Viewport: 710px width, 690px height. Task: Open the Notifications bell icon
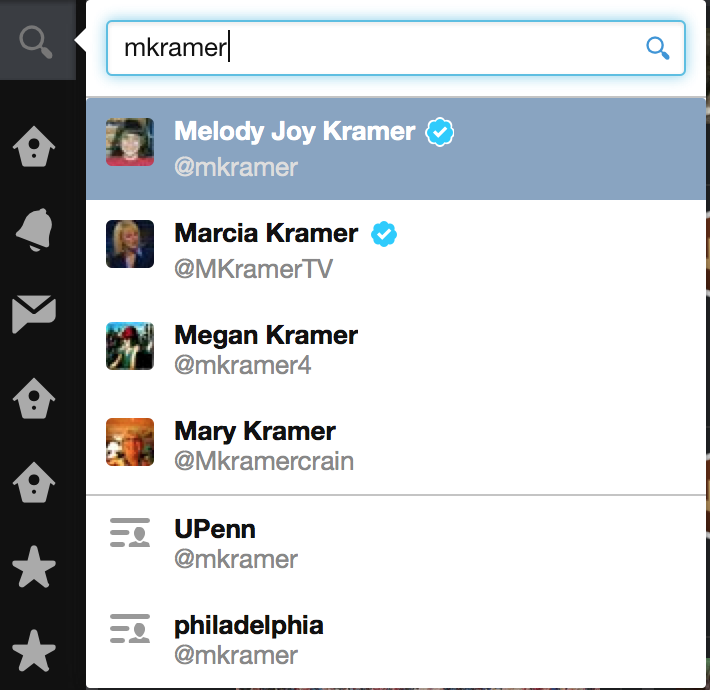(x=34, y=230)
